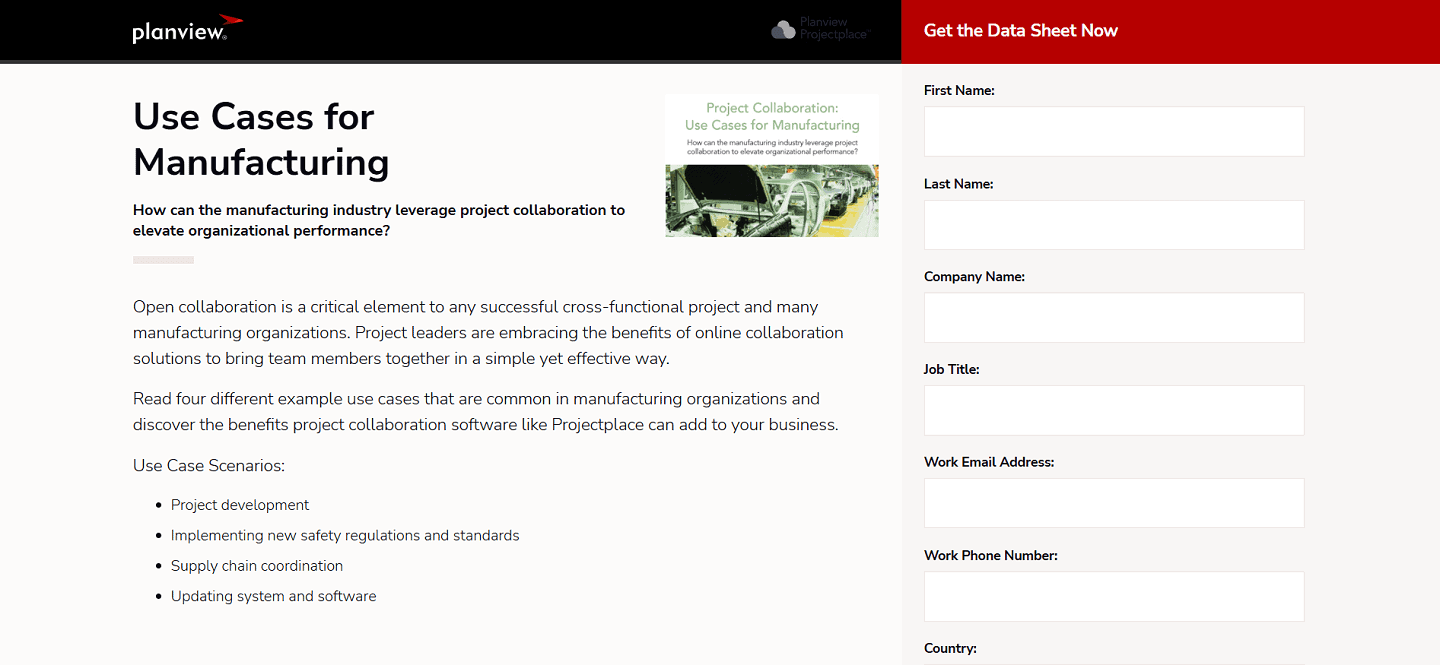Click the bold collaboration question subtitle
This screenshot has height=665, width=1440.
[x=378, y=220]
